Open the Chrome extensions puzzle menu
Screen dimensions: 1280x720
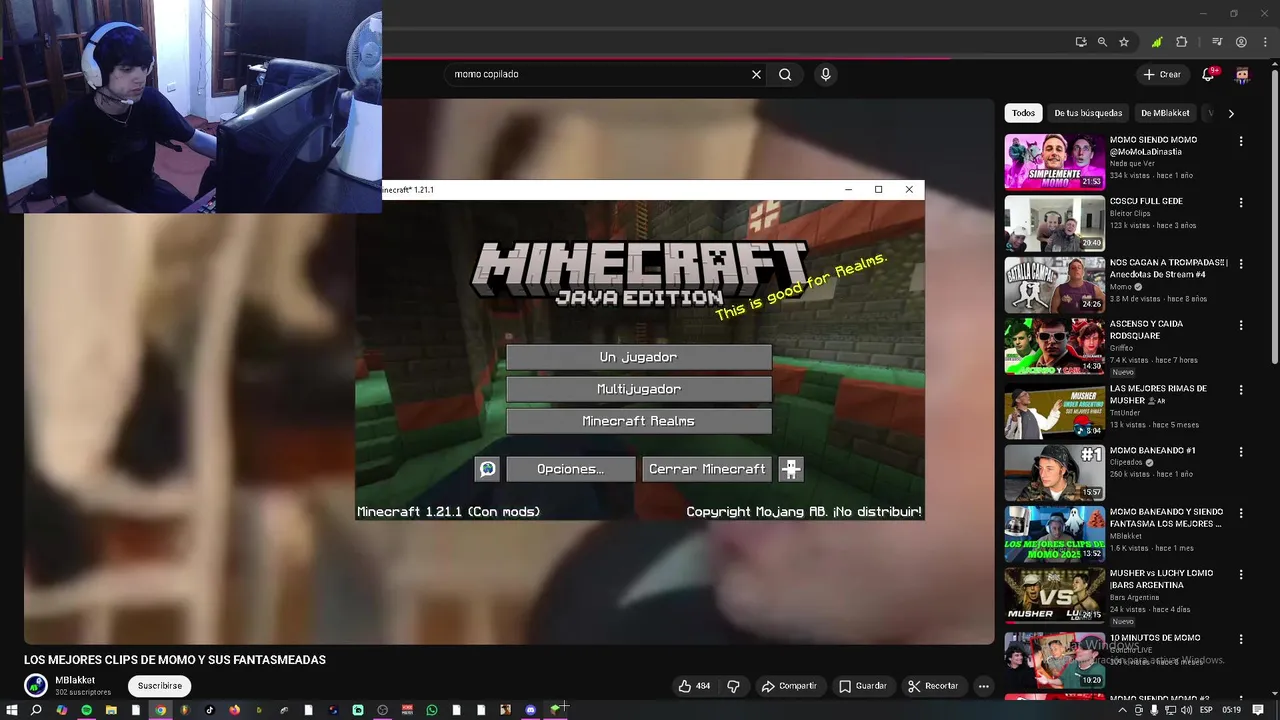click(x=1181, y=42)
